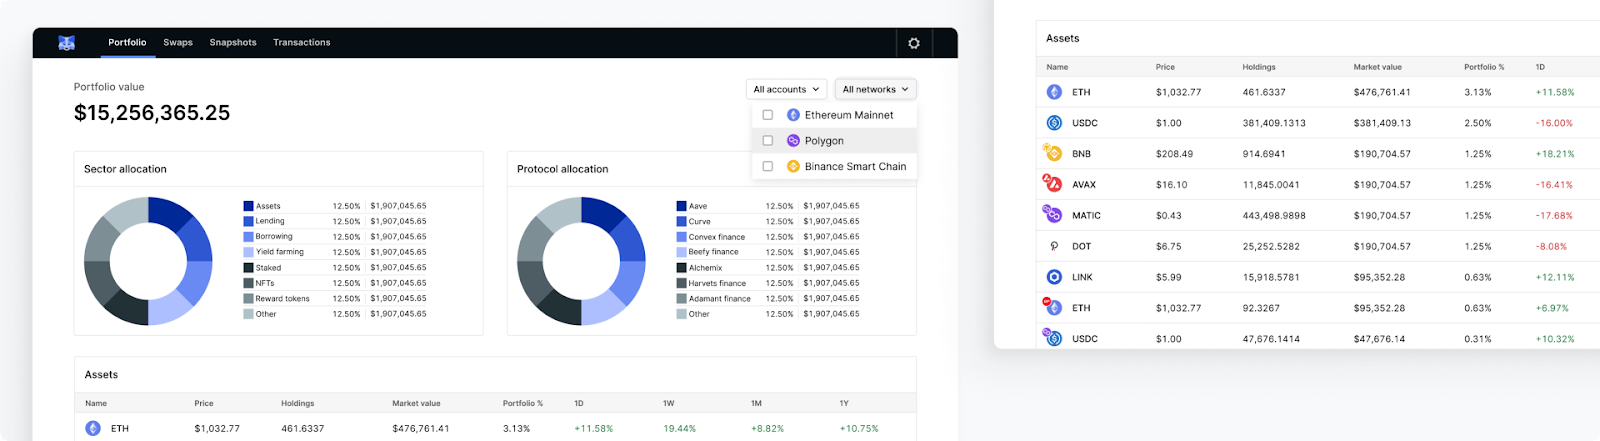Screen dimensions: 1600x441
Task: Open settings gear icon
Action: tap(914, 43)
